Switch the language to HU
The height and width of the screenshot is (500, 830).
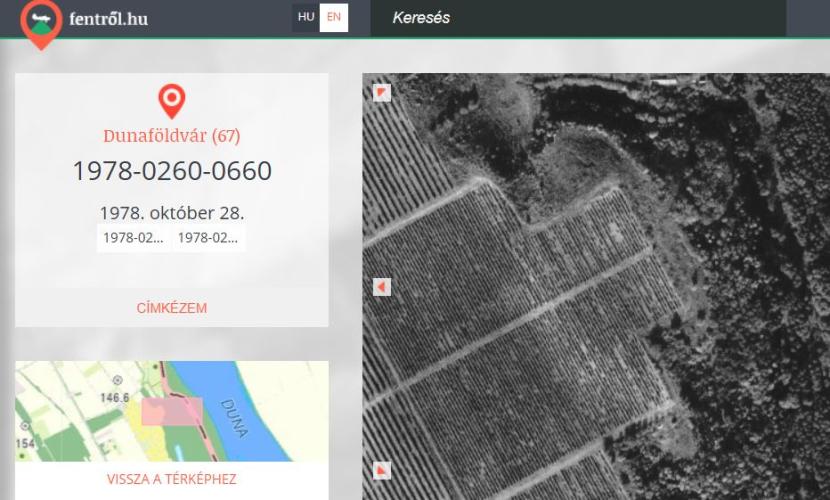(x=306, y=17)
